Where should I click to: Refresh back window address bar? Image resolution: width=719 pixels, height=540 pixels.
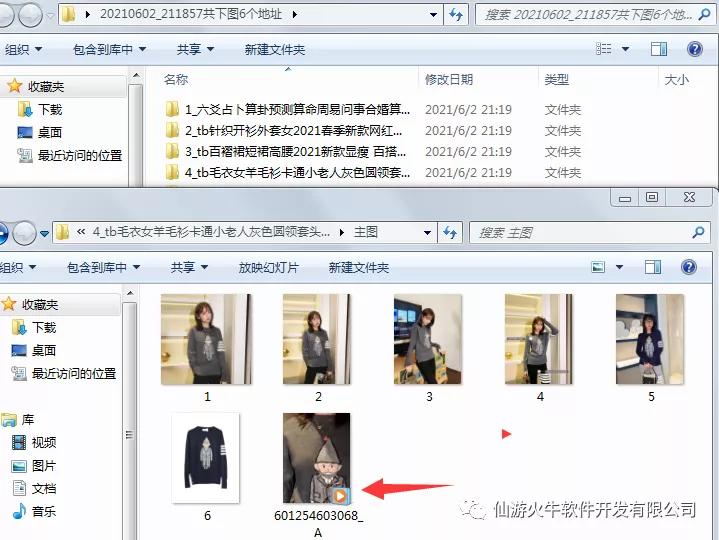click(x=456, y=15)
